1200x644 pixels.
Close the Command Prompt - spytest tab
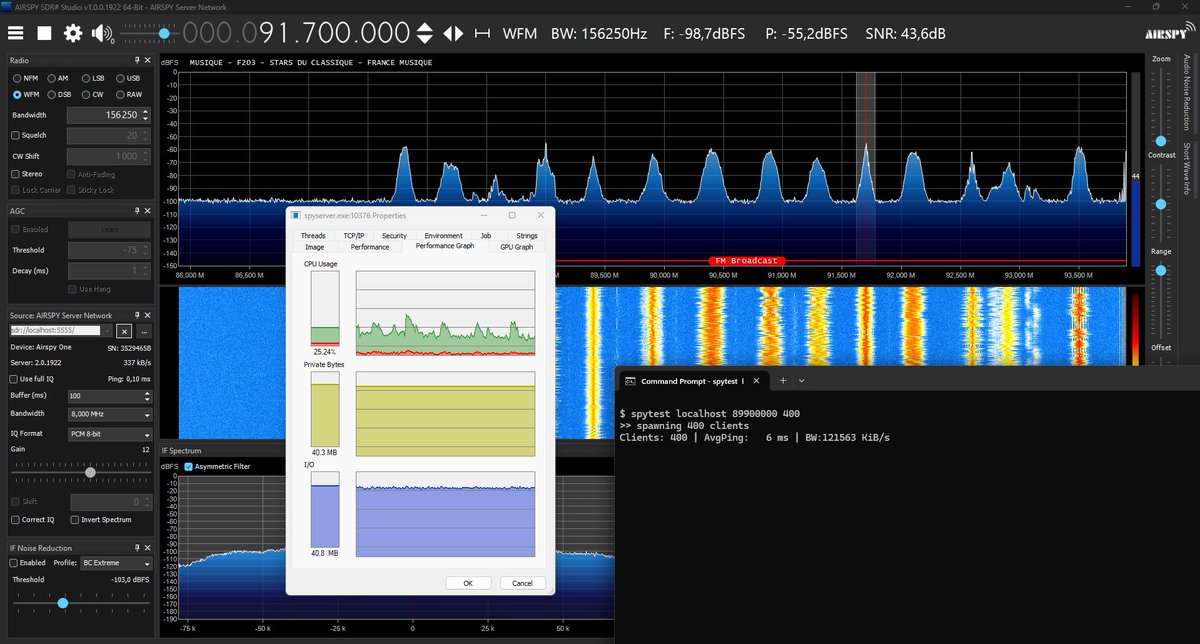pos(755,381)
